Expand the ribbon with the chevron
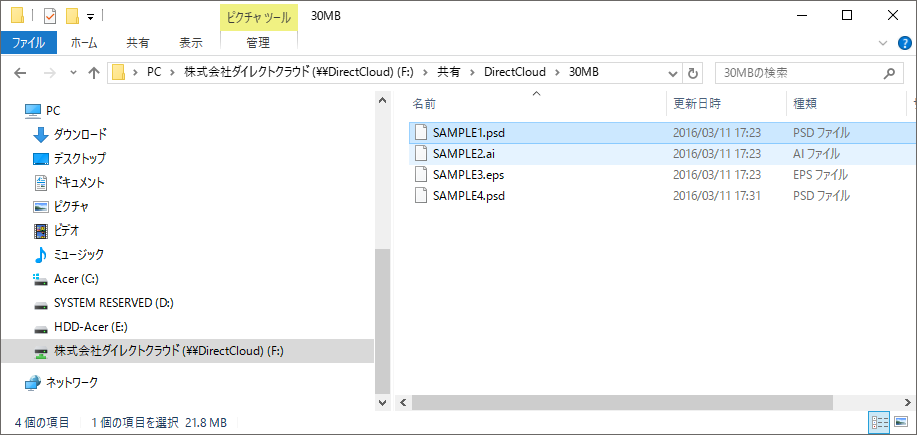 [x=882, y=43]
